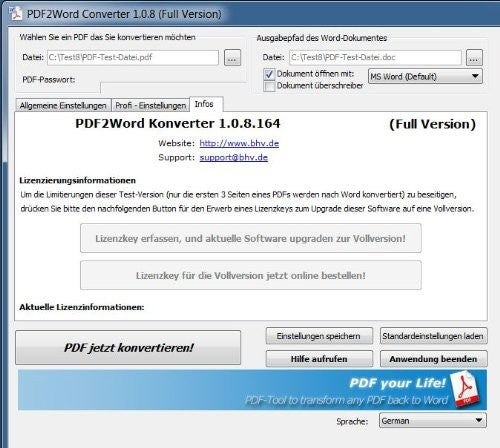Click the 'Sprache:' label
The width and height of the screenshot is (500, 448).
click(x=352, y=421)
